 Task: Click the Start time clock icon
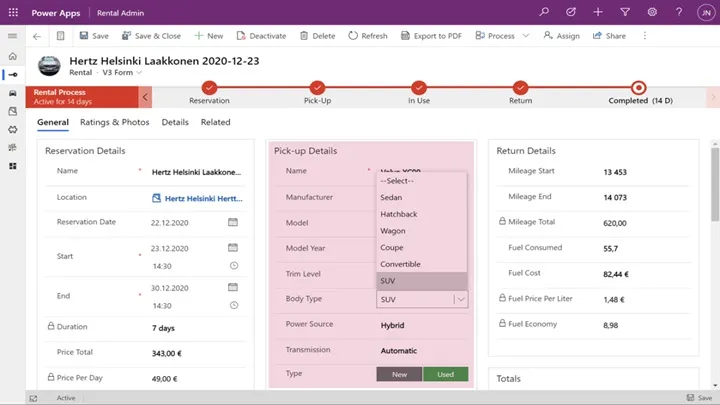[x=233, y=266]
